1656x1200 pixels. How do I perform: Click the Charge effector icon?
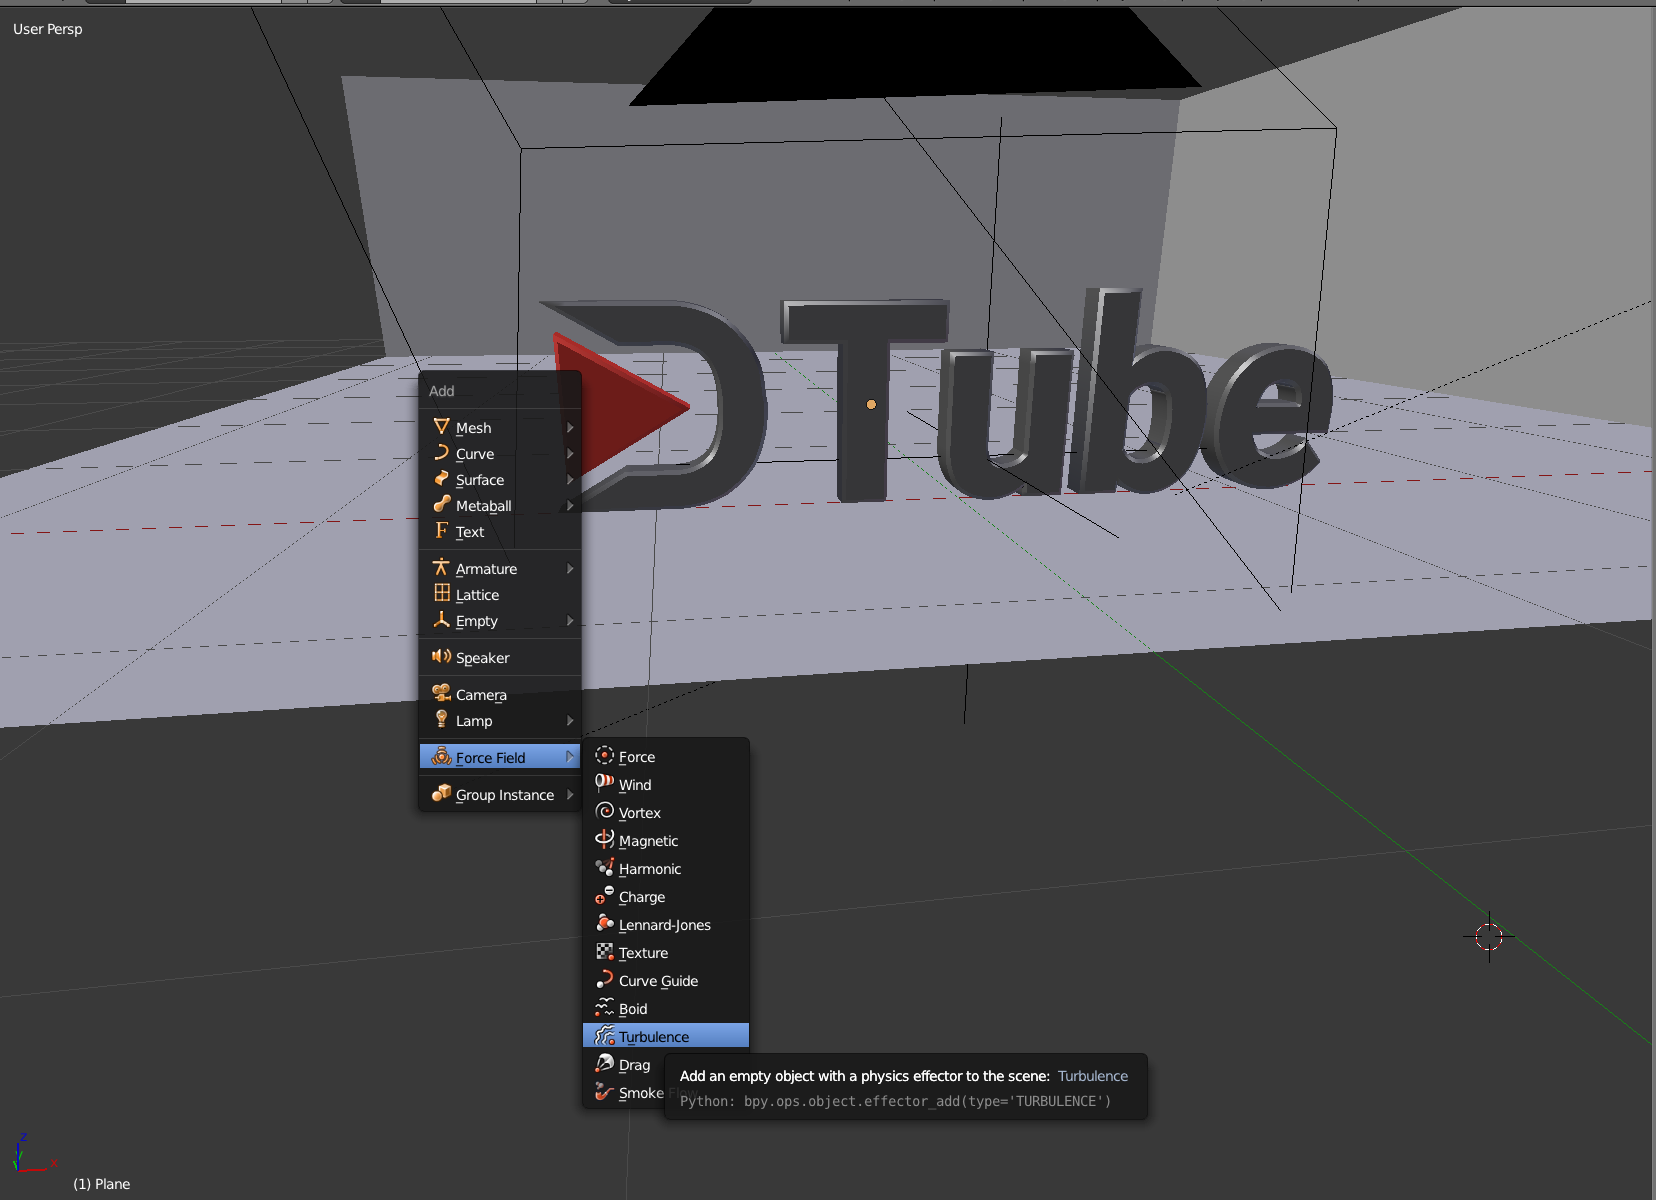click(604, 896)
